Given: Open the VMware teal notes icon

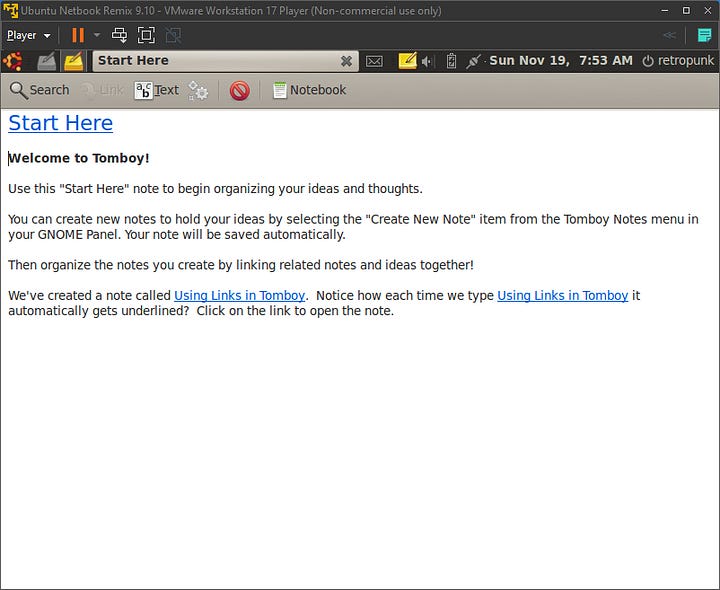Looking at the screenshot, I should pos(704,35).
